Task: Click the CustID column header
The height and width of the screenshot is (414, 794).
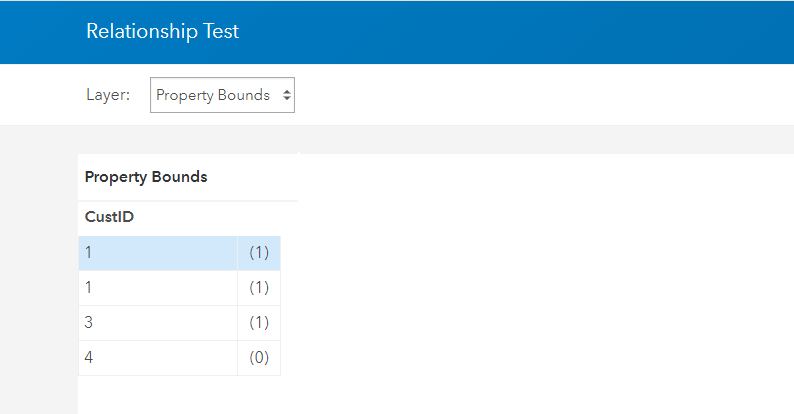Action: (108, 216)
